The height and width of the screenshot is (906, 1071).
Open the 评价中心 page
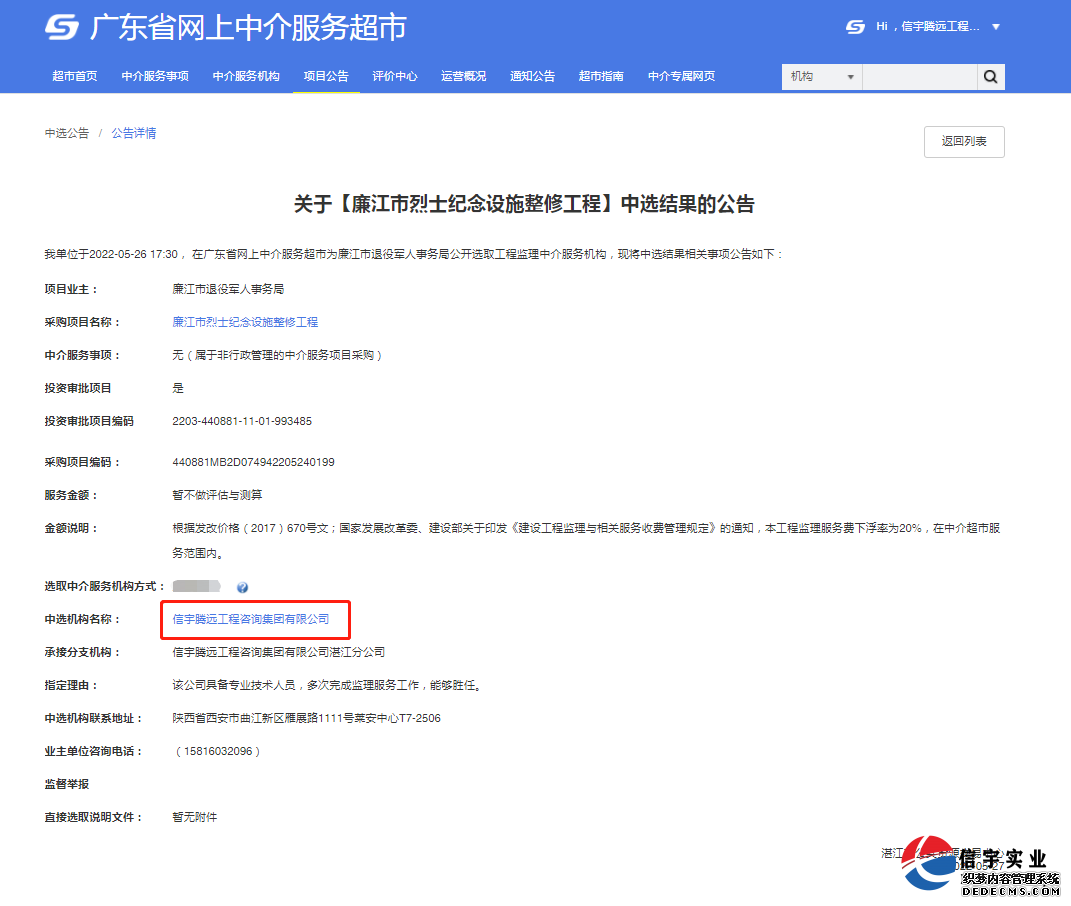[x=395, y=75]
